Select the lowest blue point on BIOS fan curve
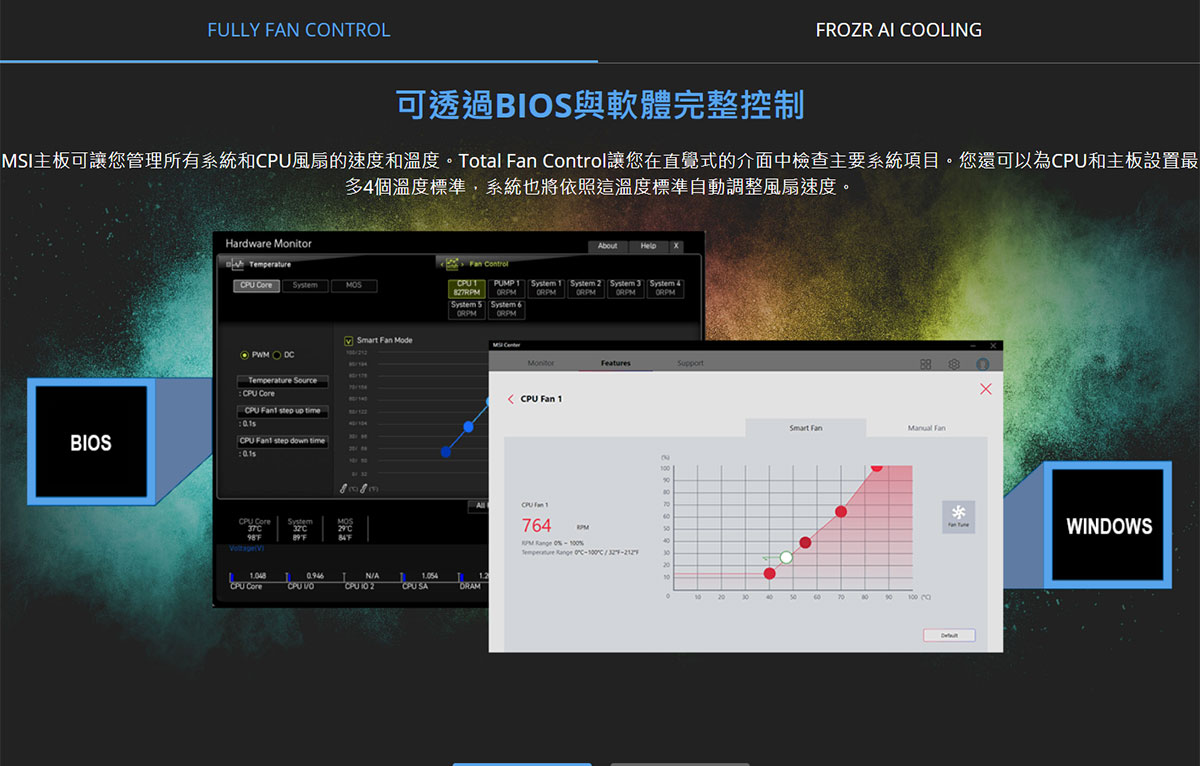Screen dimensions: 1200x766 tap(446, 452)
